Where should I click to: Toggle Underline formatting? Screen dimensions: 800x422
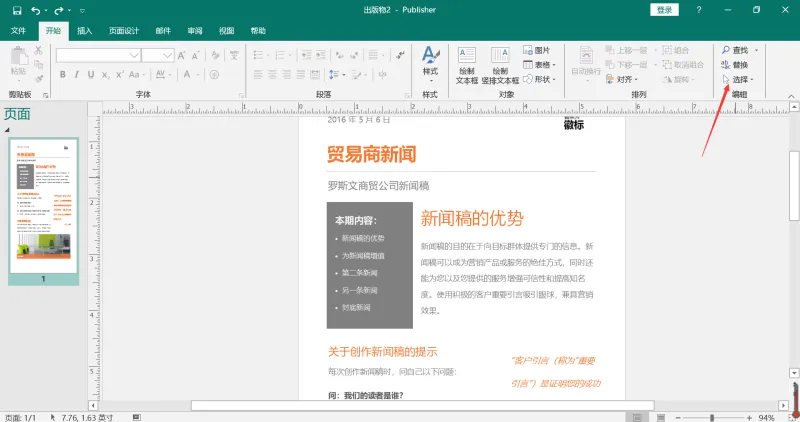(91, 75)
